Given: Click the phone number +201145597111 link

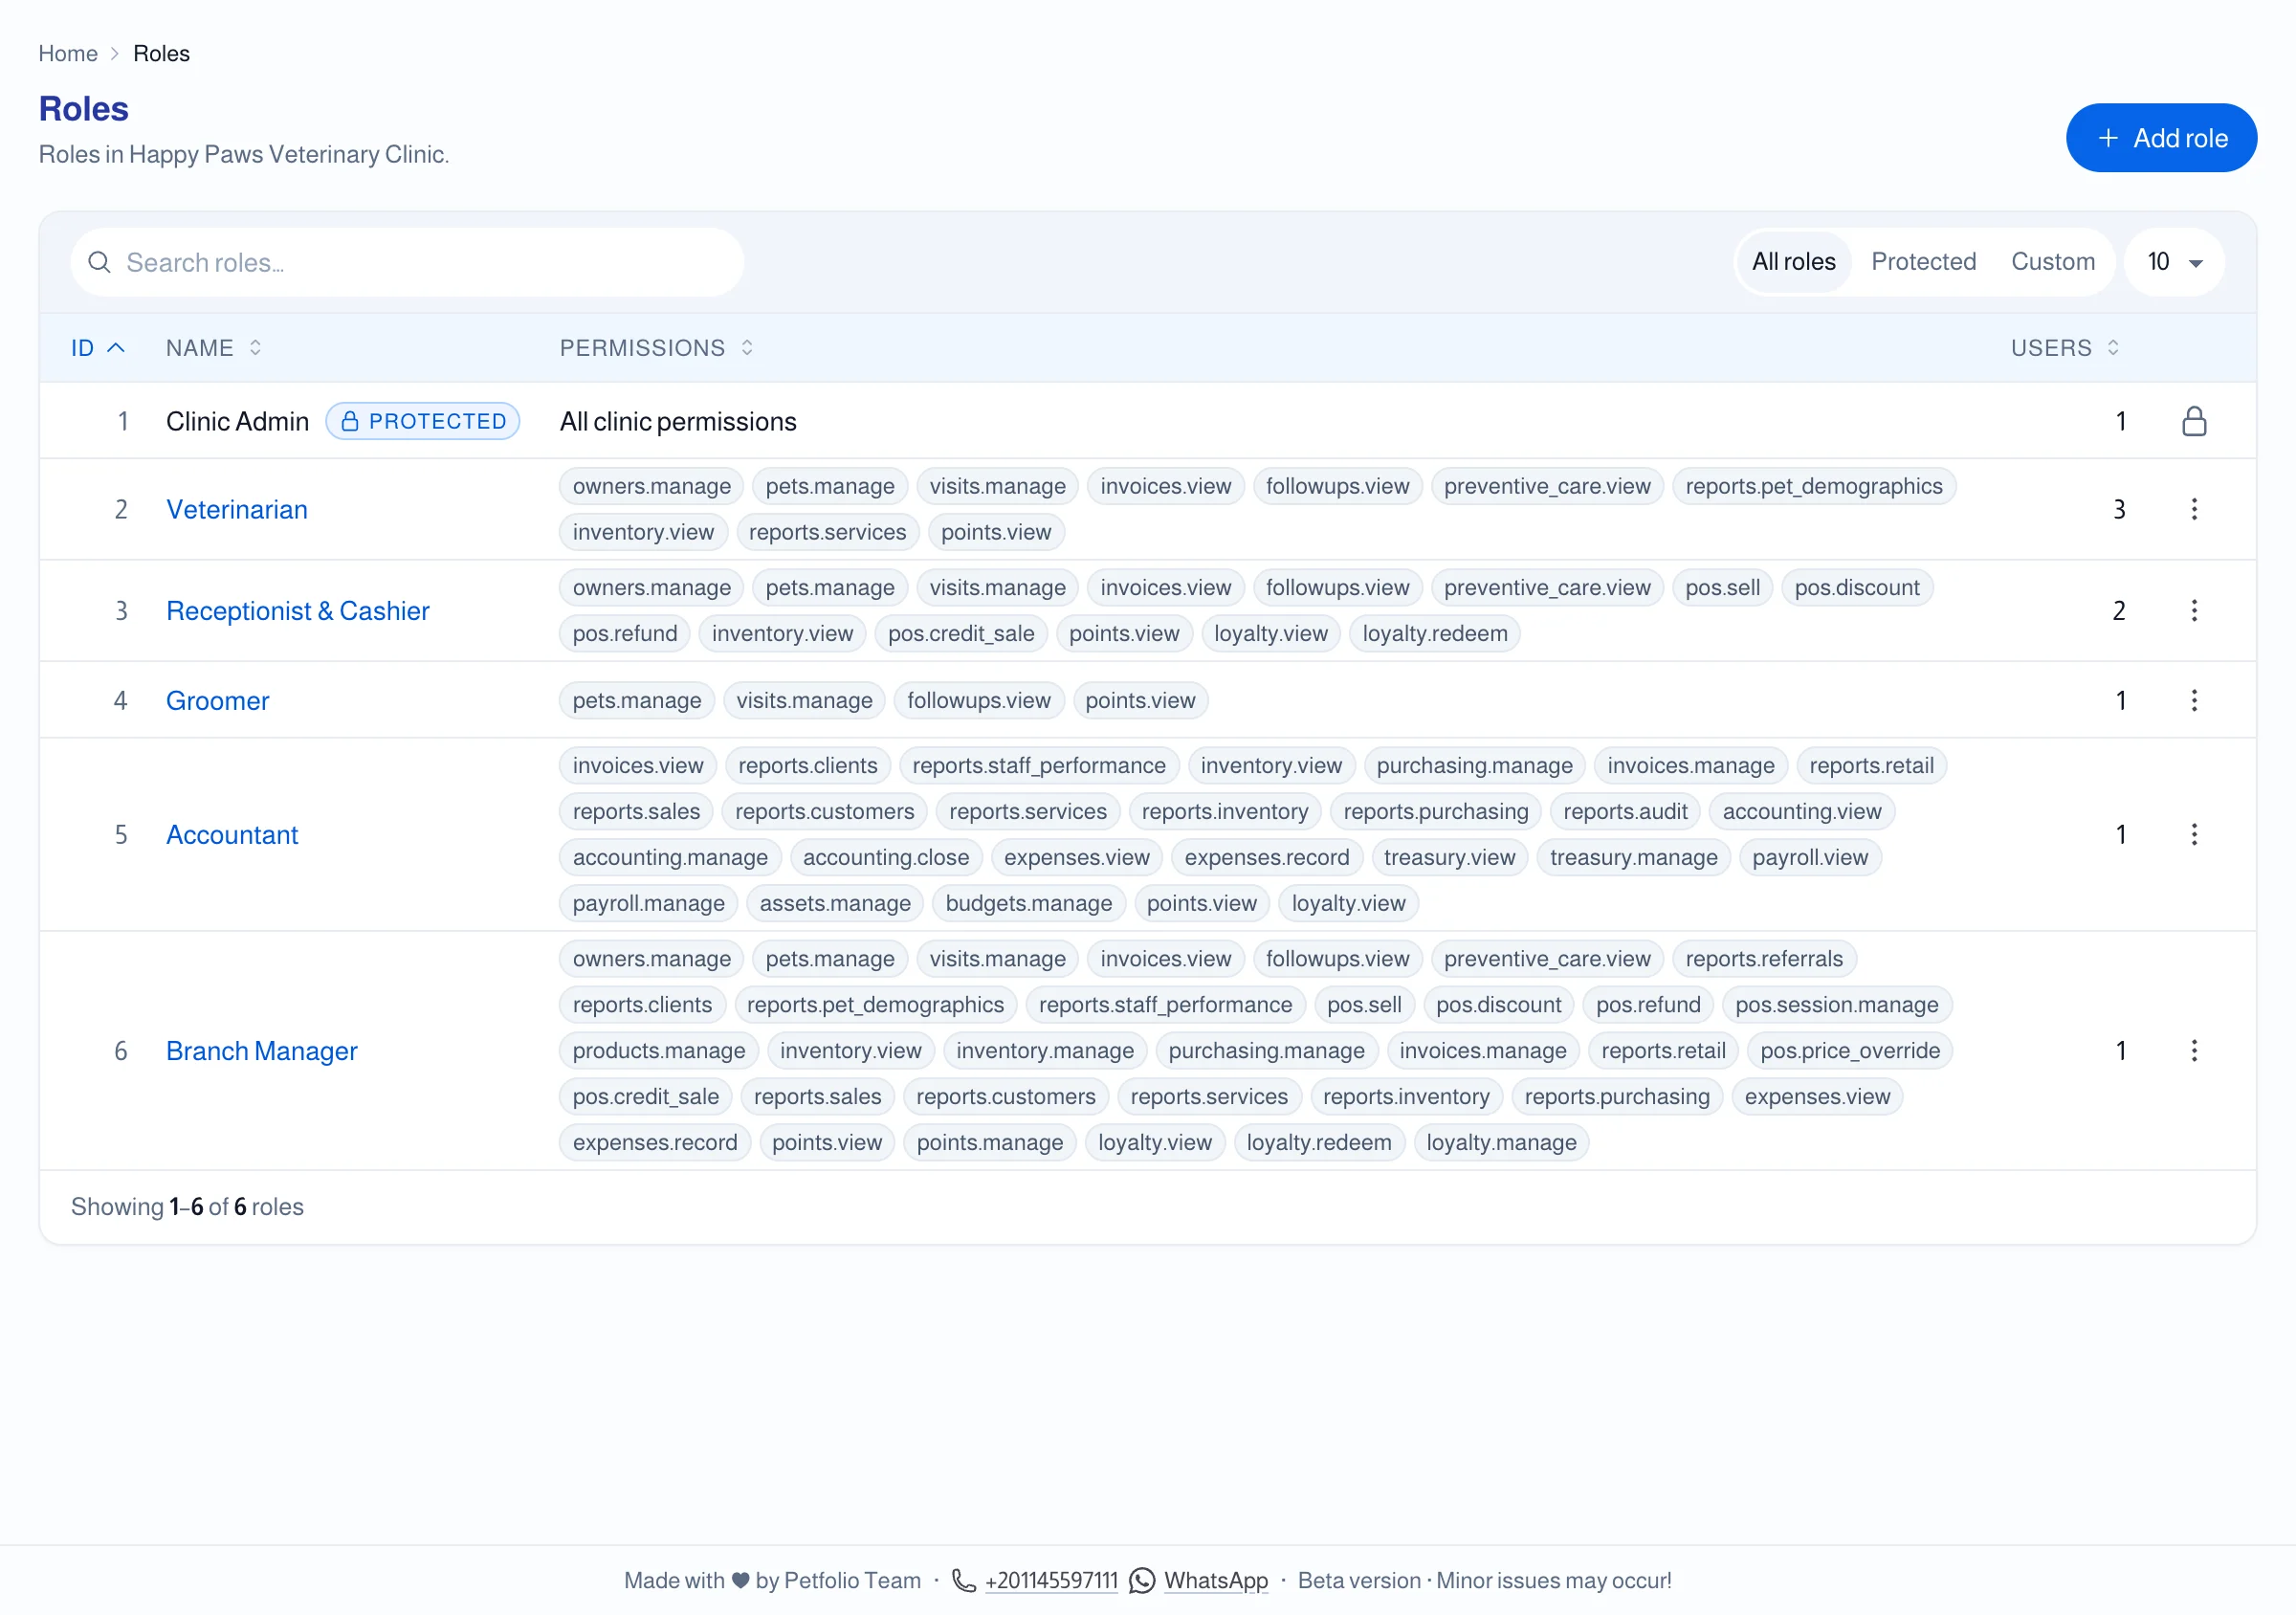Looking at the screenshot, I should [x=1051, y=1580].
